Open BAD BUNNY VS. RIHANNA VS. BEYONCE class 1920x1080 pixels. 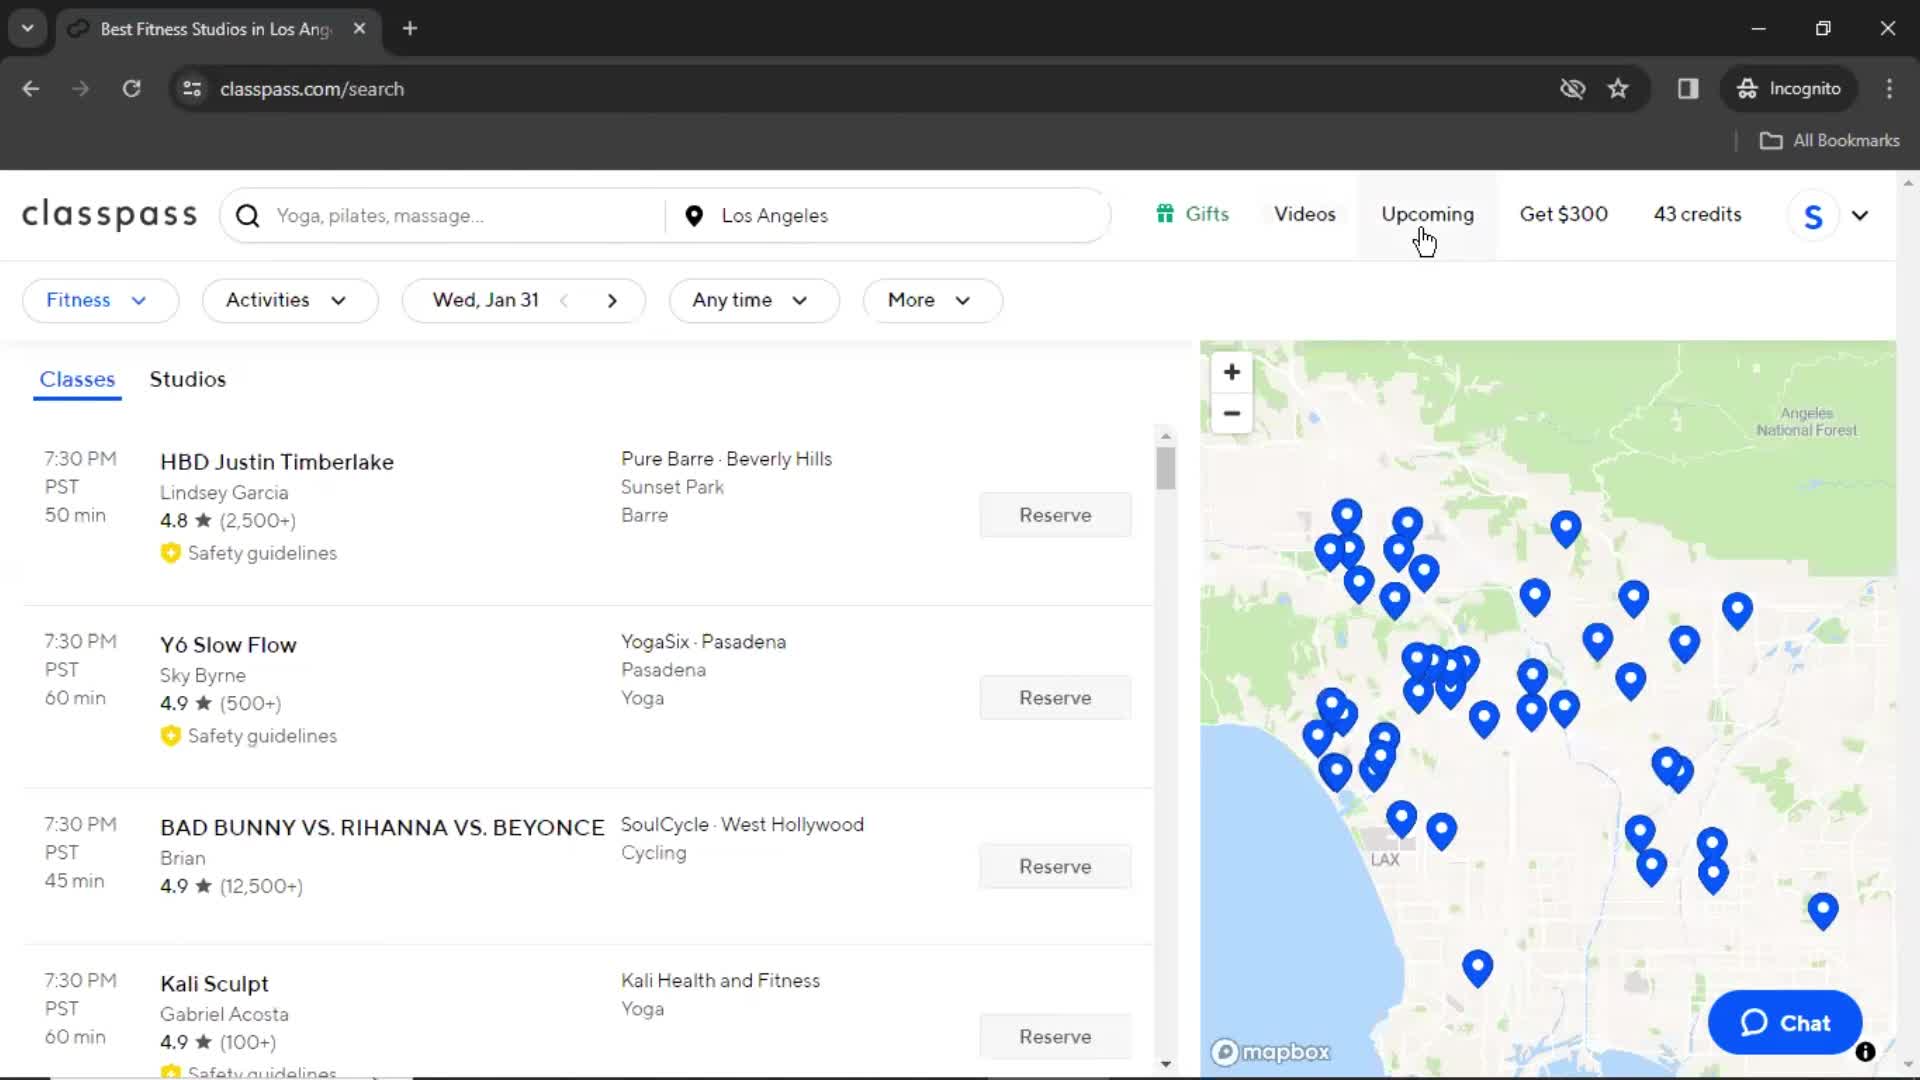click(x=382, y=828)
